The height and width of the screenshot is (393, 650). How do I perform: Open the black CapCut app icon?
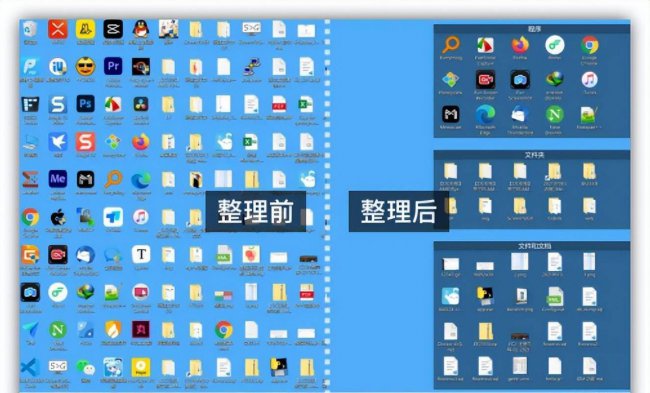pos(113,30)
